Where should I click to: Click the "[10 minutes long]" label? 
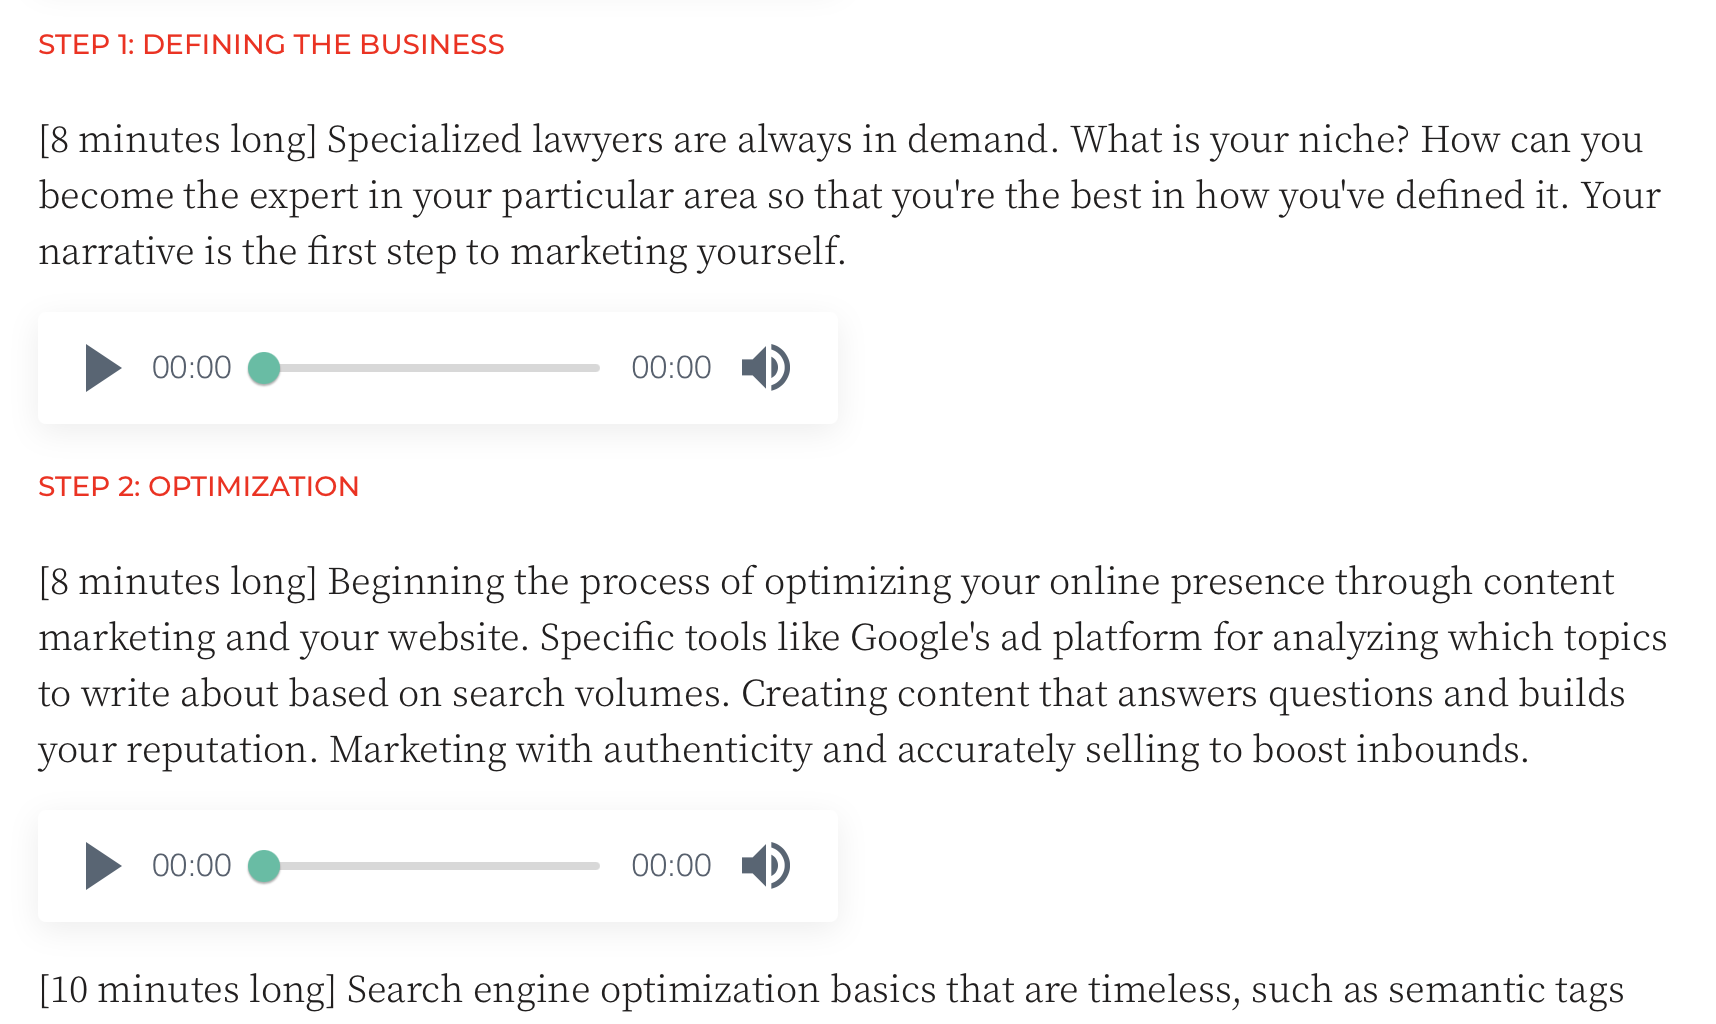(x=187, y=990)
